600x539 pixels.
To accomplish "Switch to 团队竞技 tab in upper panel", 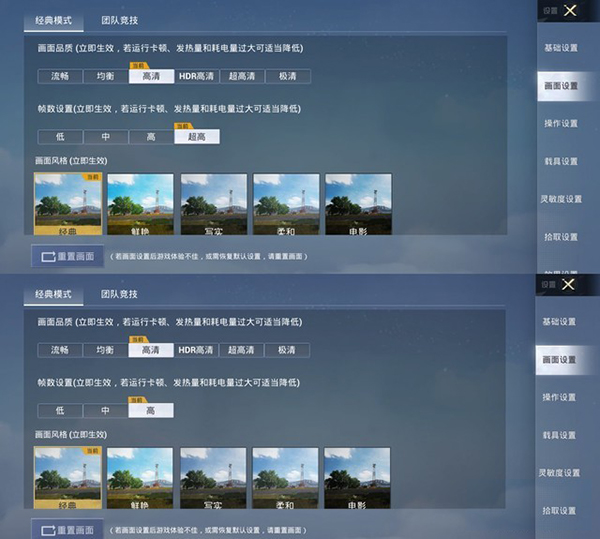I will [120, 20].
